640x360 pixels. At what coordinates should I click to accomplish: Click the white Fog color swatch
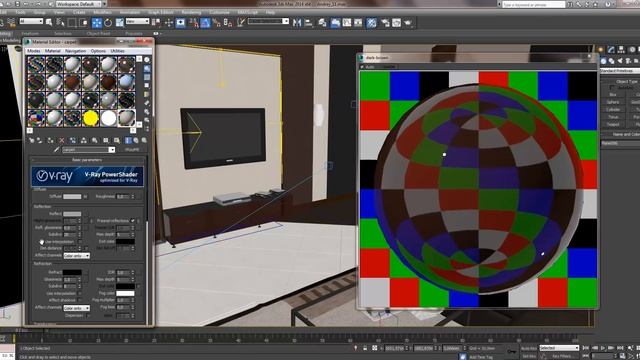(x=125, y=293)
